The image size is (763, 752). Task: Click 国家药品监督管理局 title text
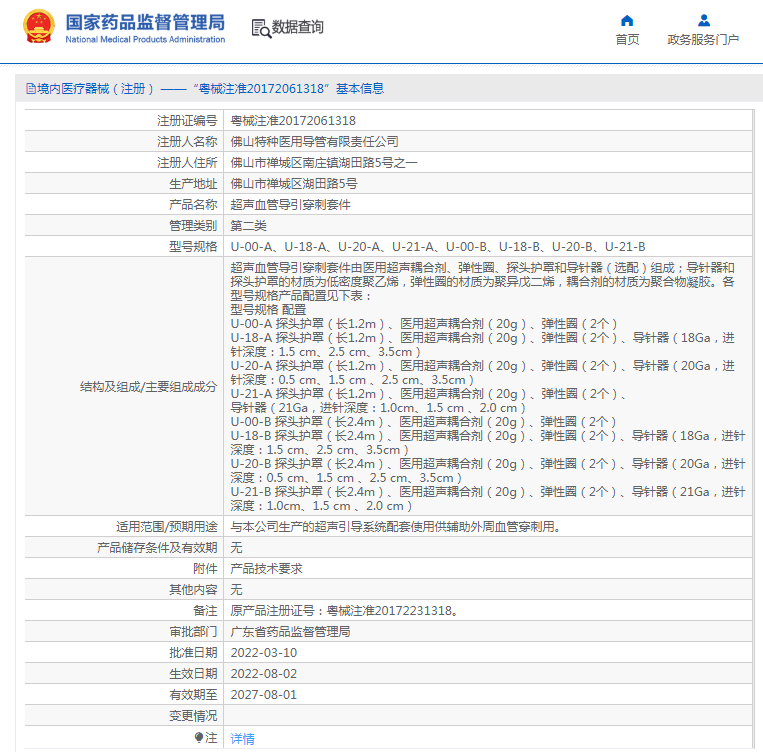145,22
